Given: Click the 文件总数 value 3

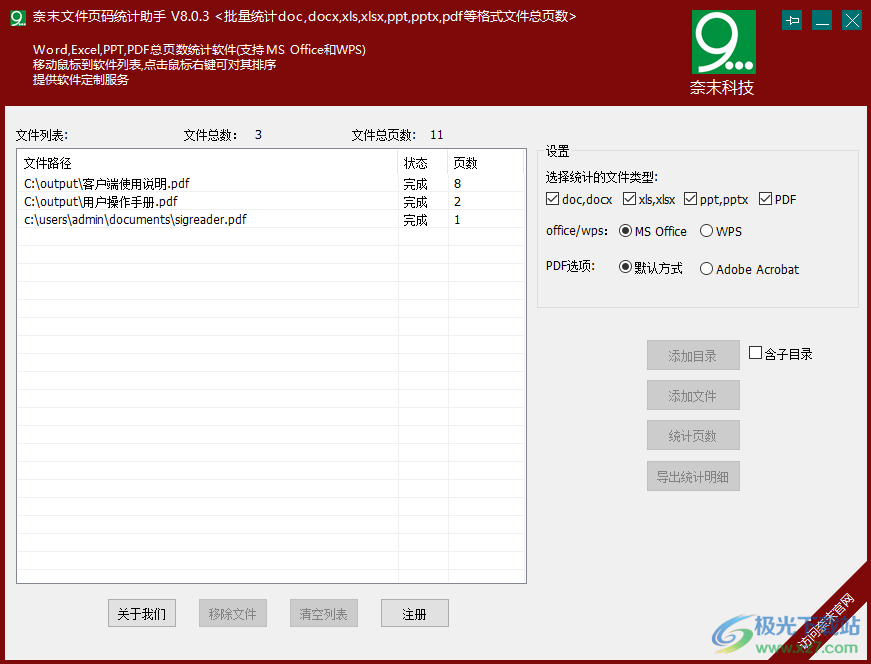Looking at the screenshot, I should pos(258,134).
